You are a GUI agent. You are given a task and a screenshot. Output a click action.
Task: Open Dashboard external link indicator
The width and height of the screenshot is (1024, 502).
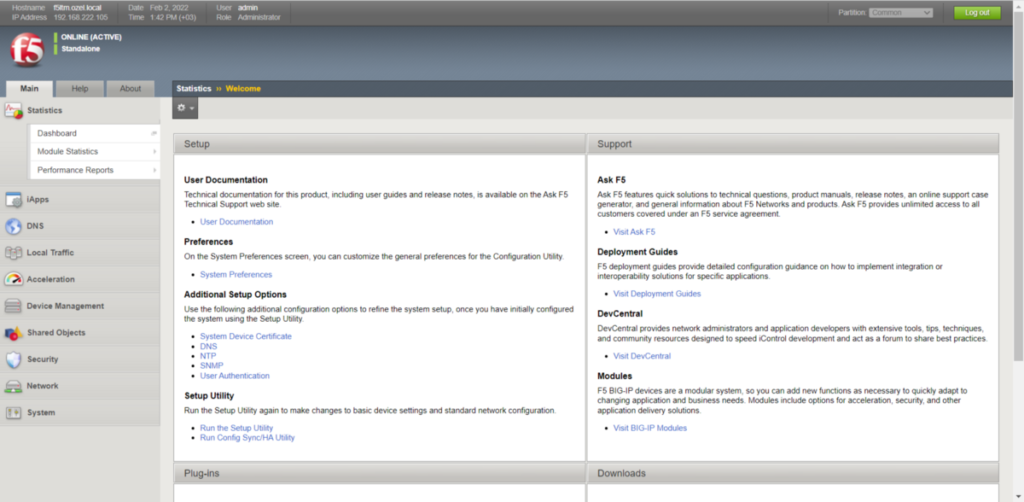(154, 133)
